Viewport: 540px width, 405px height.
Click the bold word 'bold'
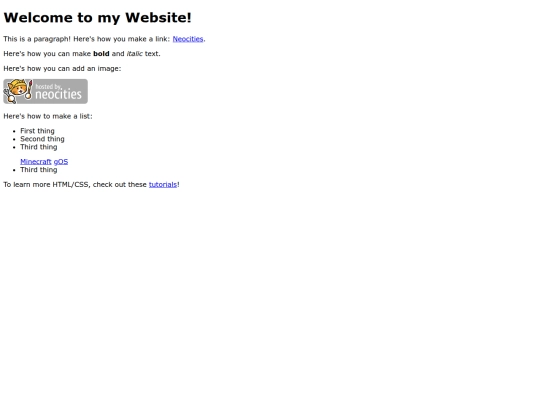click(101, 54)
